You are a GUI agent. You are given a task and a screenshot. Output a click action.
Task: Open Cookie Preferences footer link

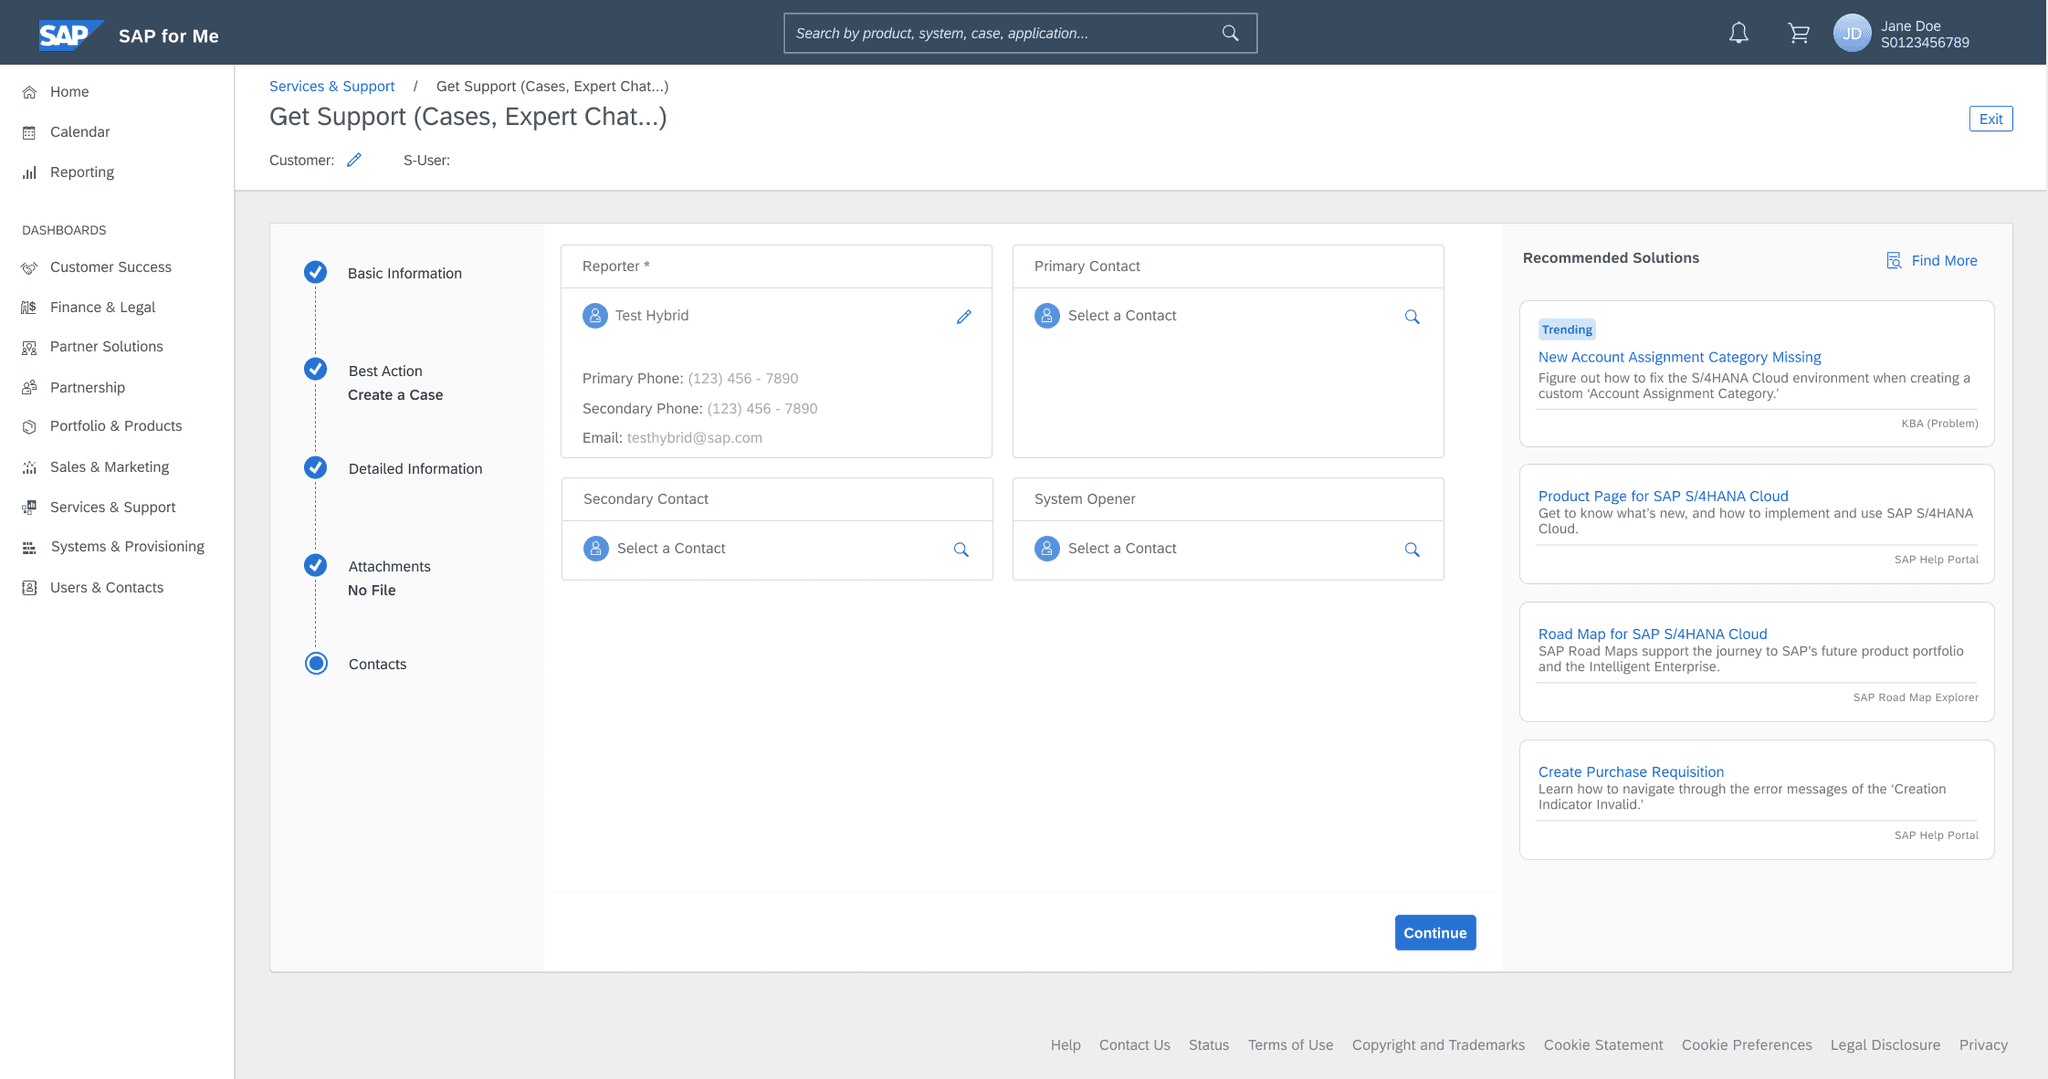pyautogui.click(x=1746, y=1045)
